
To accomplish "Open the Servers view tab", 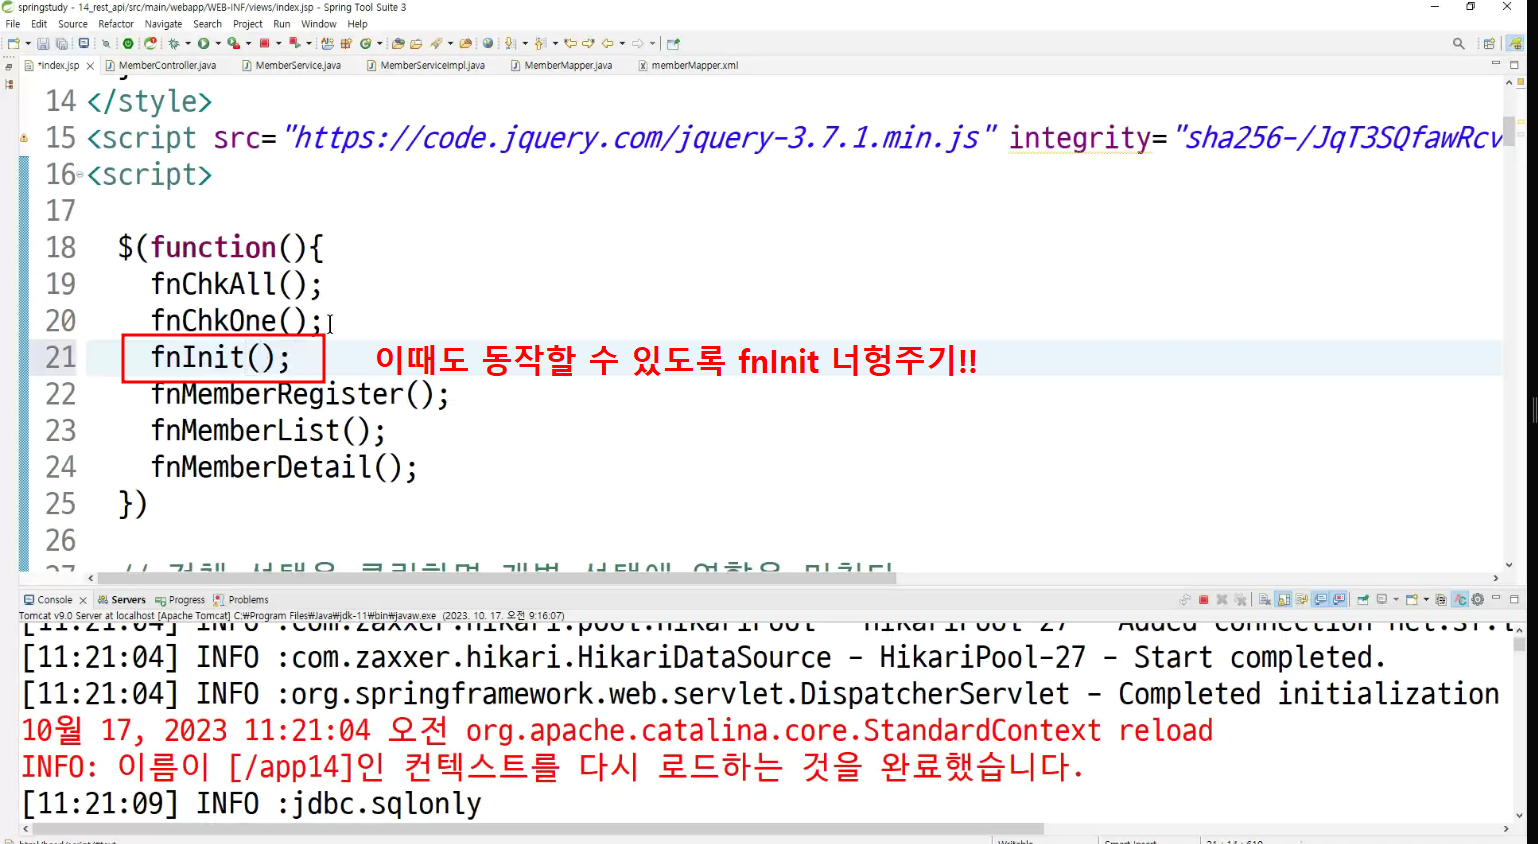I will click(122, 600).
